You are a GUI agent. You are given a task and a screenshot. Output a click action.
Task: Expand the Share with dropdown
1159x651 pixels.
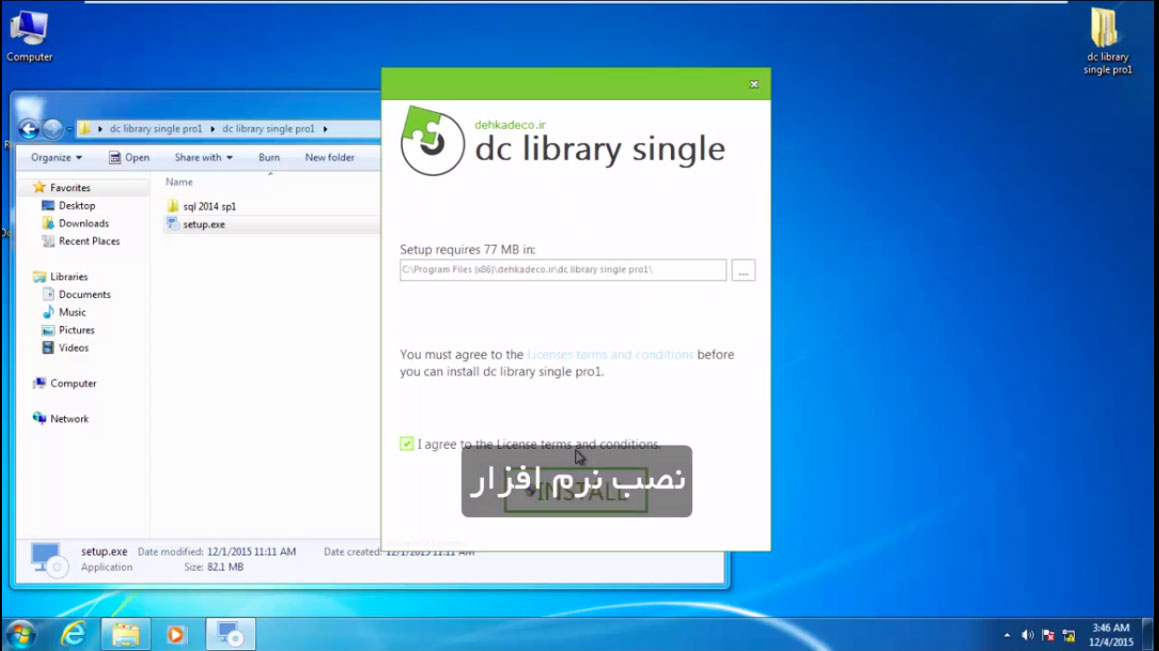(203, 157)
